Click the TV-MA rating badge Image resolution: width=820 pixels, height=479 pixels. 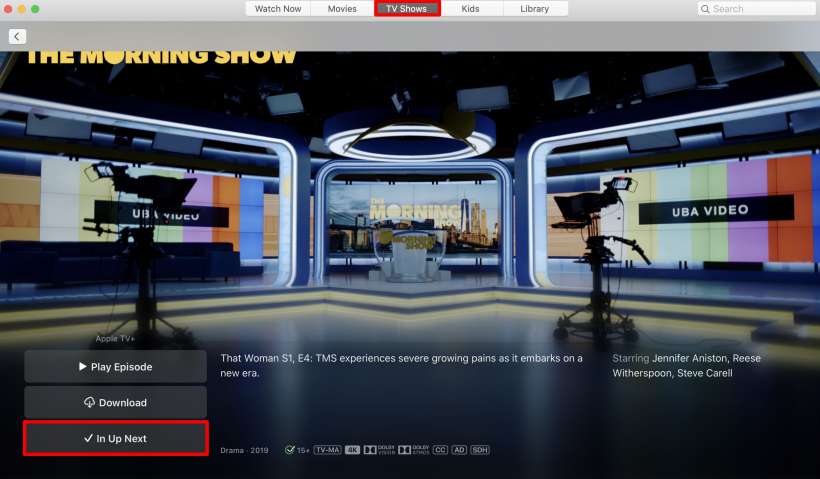point(327,450)
